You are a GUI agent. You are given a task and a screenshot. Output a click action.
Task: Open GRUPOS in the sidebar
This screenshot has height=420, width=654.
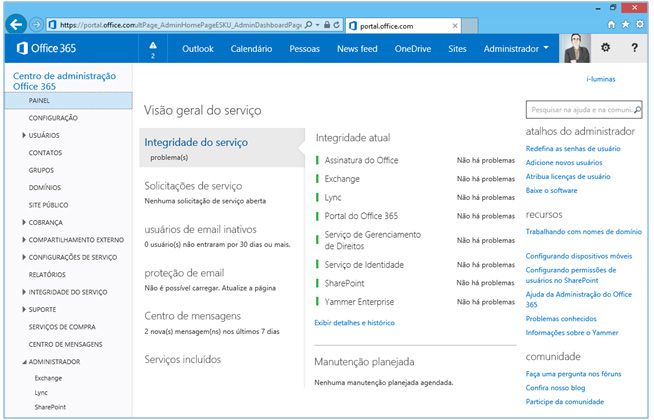(x=41, y=170)
